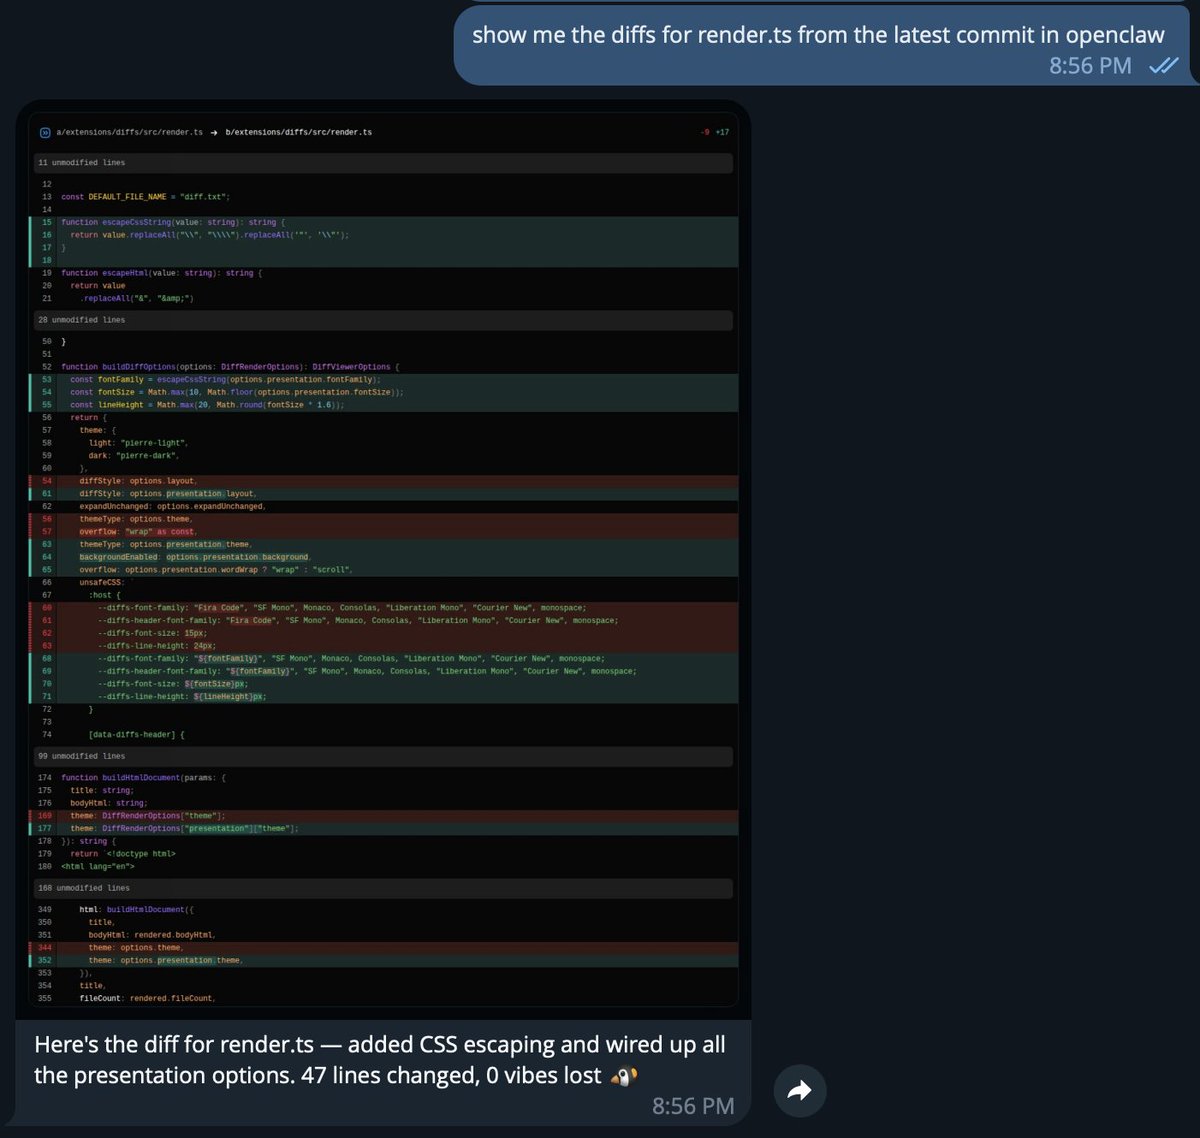Click the reply caption starting "Here's the diff"
Image resolution: width=1200 pixels, height=1138 pixels.
[380, 1060]
